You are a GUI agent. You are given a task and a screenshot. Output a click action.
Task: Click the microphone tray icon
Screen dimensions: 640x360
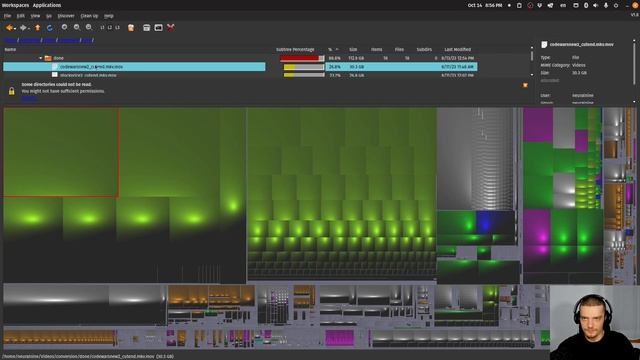click(606, 5)
